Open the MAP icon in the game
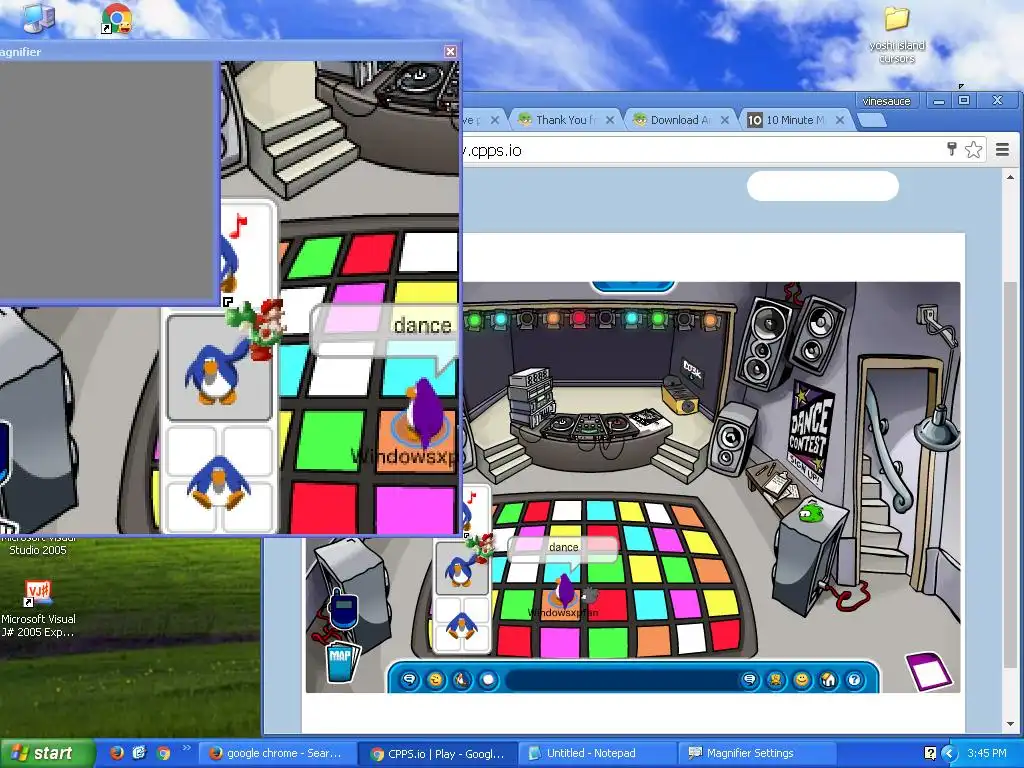This screenshot has width=1024, height=768. coord(342,661)
